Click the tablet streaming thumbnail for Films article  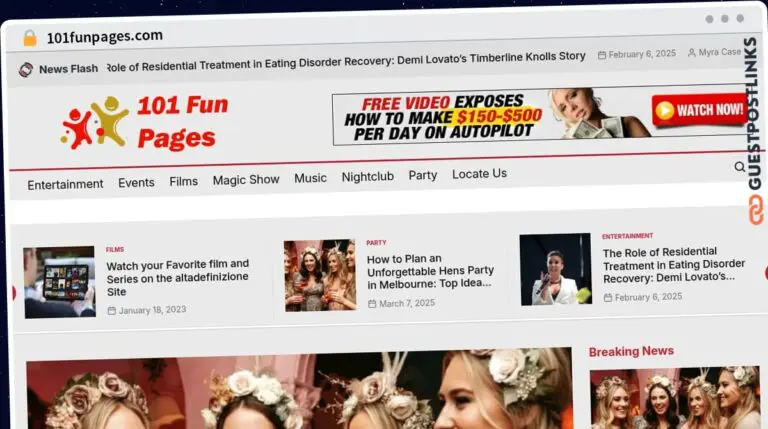59,282
